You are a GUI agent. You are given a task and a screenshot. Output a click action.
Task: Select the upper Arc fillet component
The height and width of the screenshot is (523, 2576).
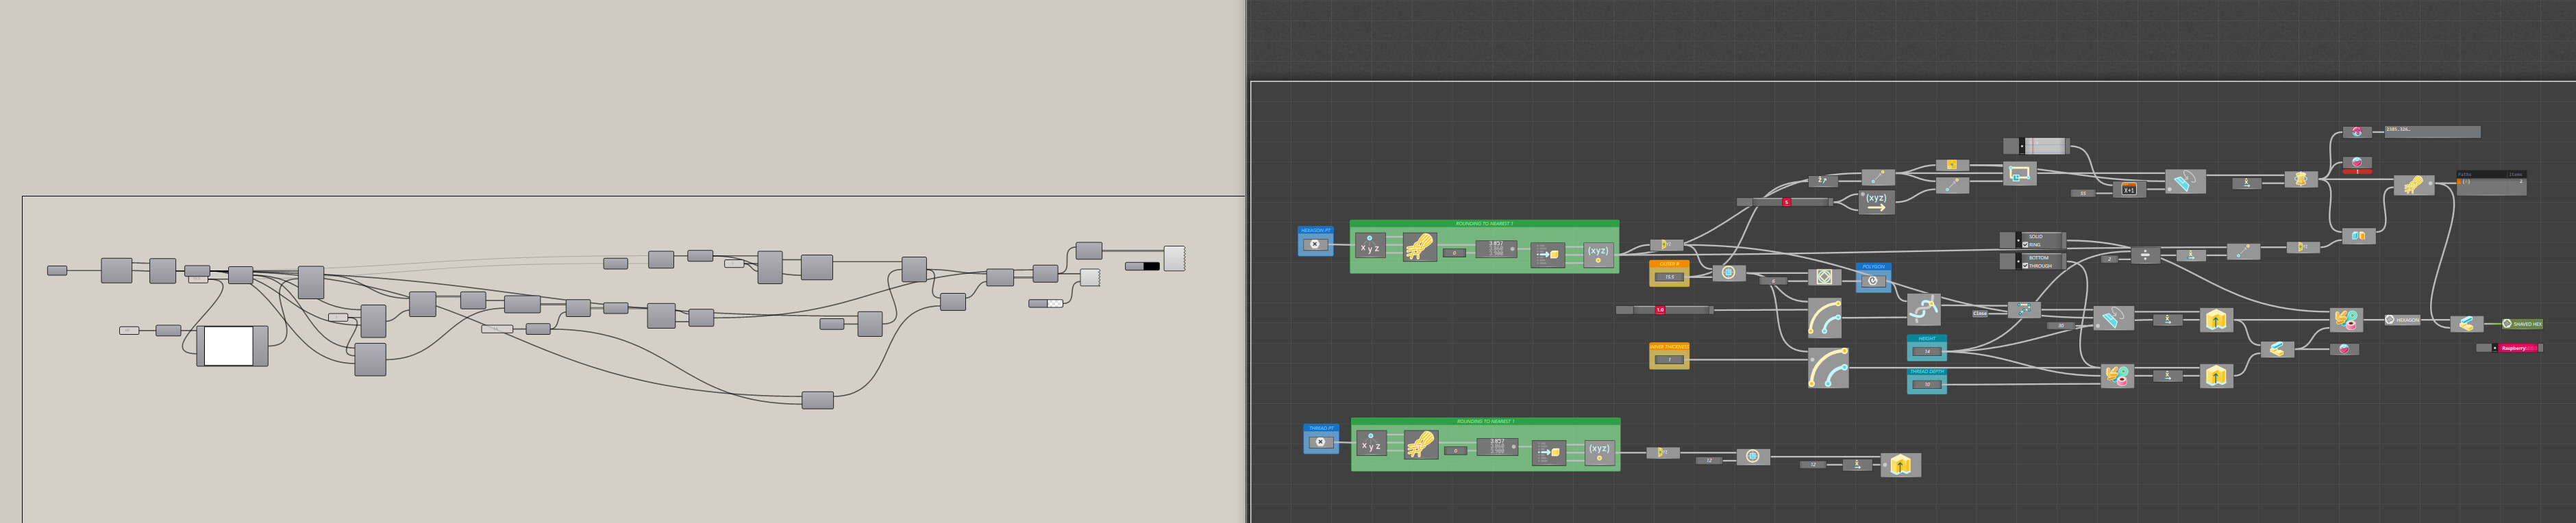1825,318
